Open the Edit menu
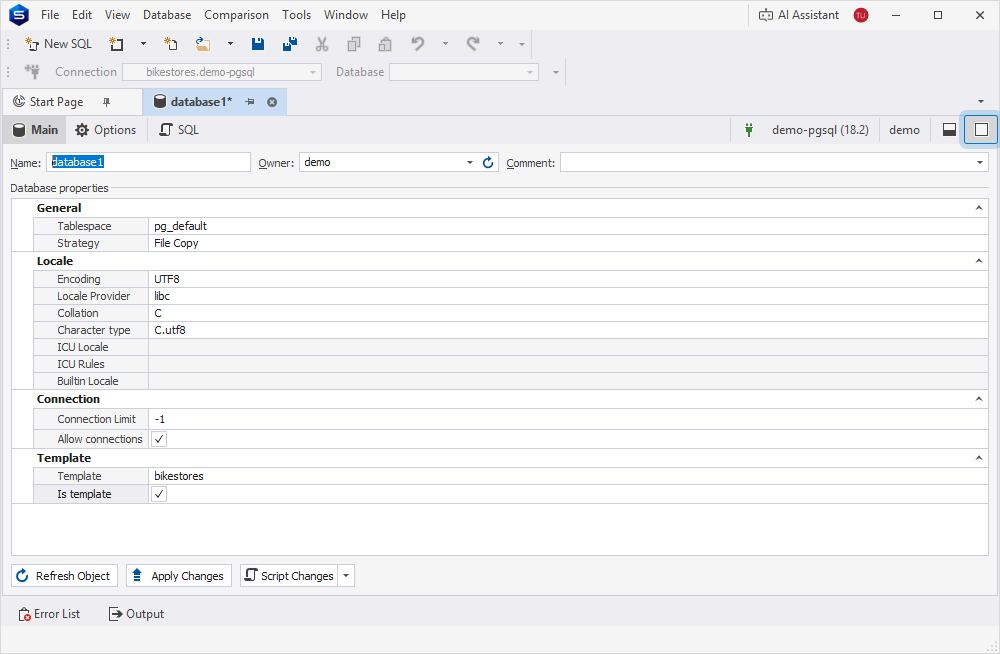This screenshot has width=1000, height=654. point(82,15)
